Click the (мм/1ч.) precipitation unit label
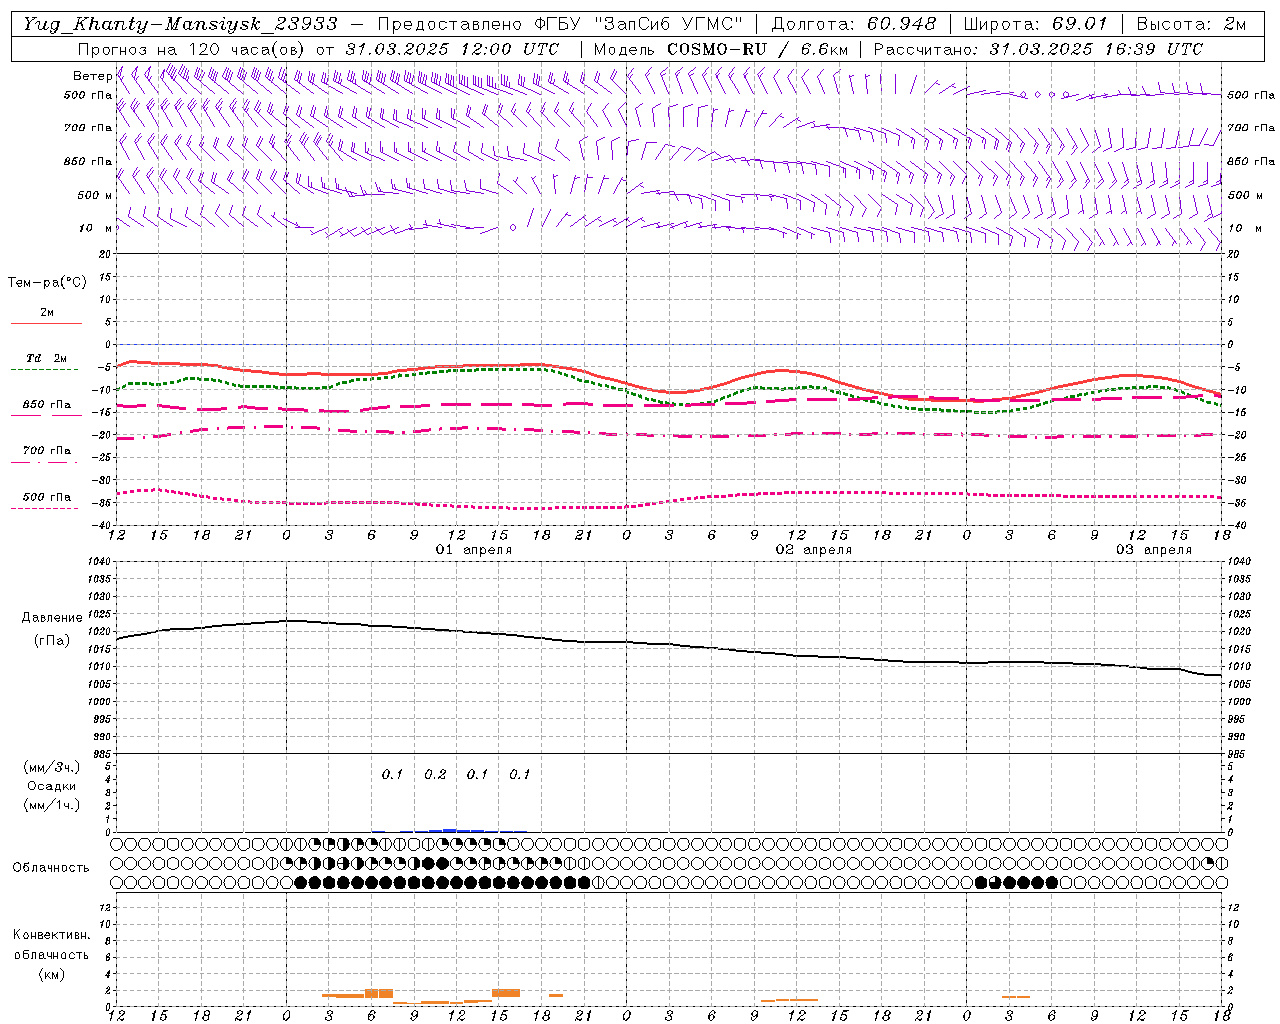The height and width of the screenshot is (1024, 1280). 52,805
